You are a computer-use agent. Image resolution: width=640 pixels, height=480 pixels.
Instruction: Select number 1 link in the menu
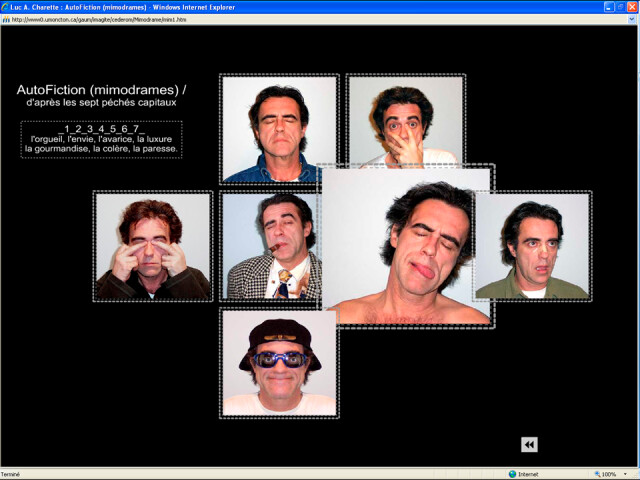pyautogui.click(x=66, y=130)
